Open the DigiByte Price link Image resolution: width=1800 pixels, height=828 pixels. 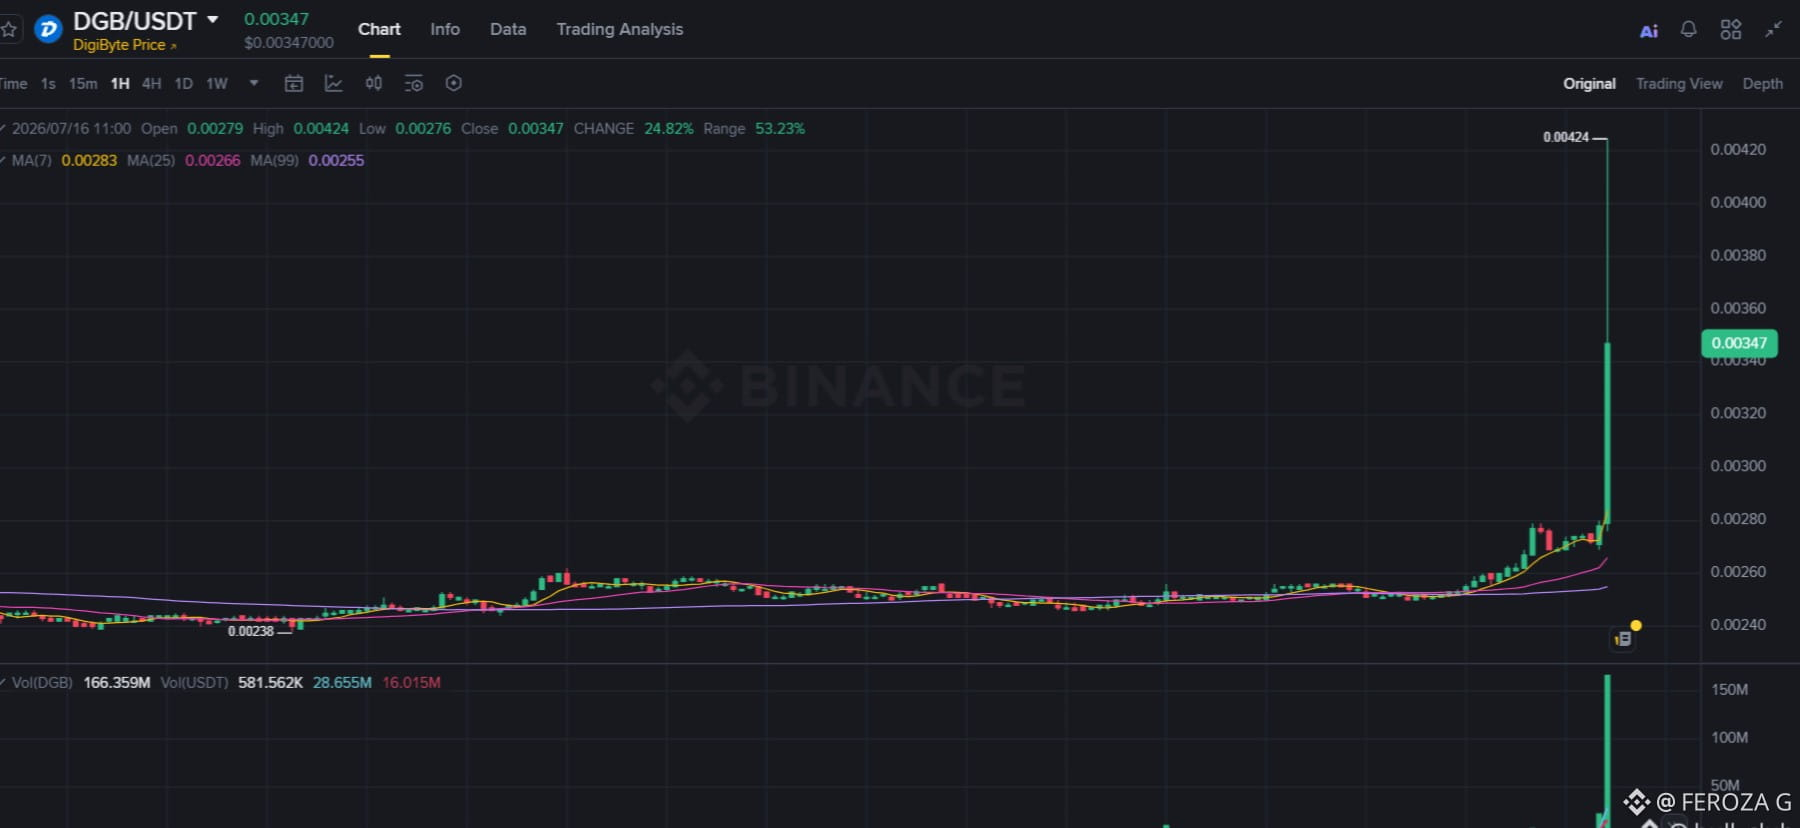coord(124,45)
